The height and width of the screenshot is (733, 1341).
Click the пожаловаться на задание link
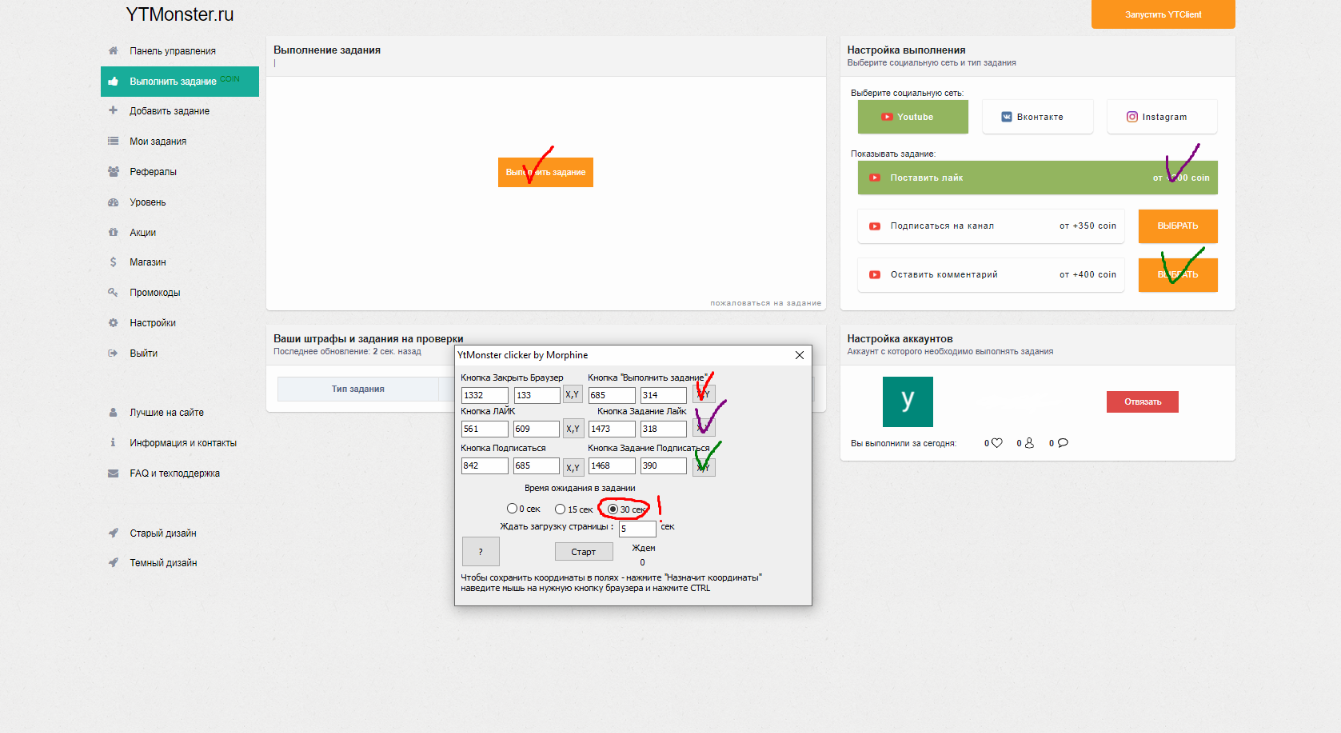click(766, 303)
